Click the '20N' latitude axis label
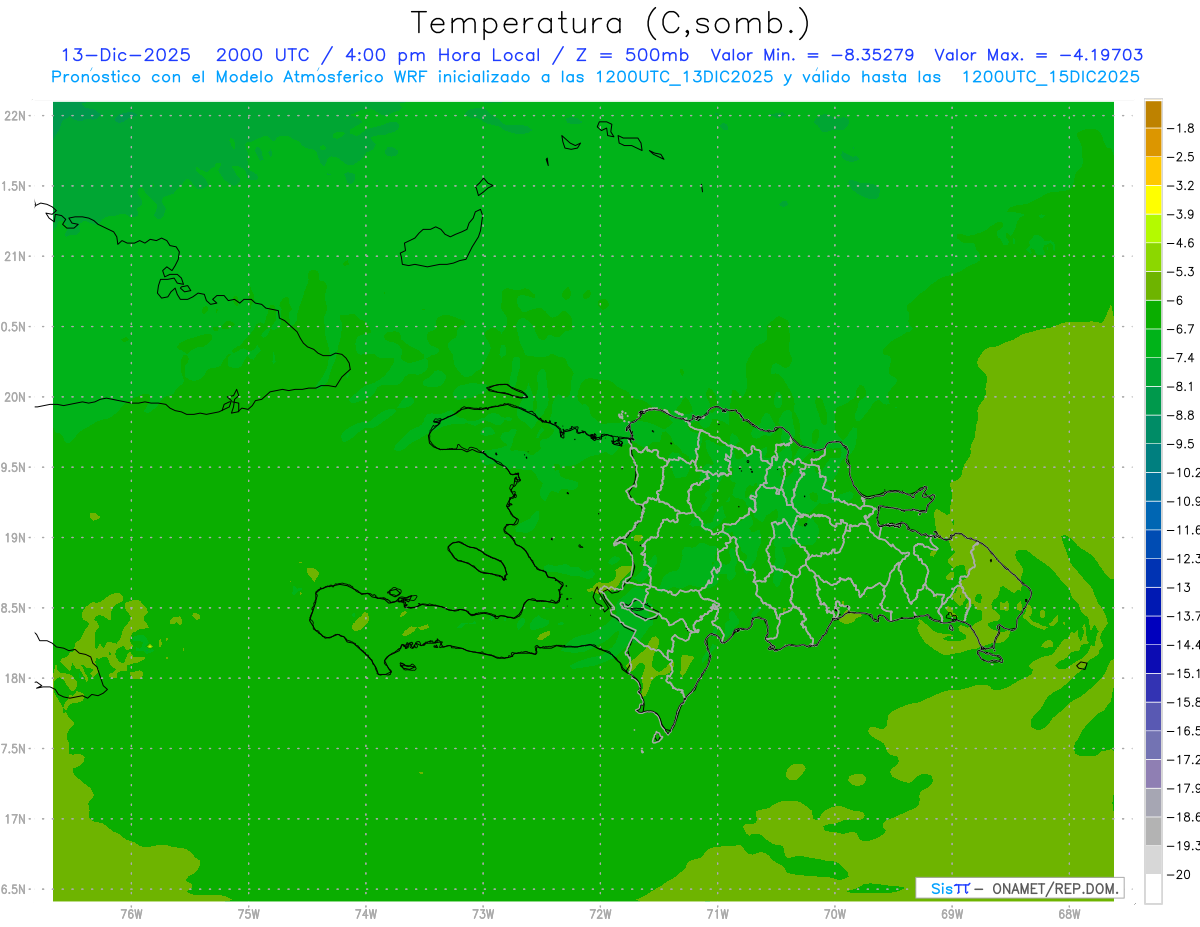The width and height of the screenshot is (1200, 927). 15,397
